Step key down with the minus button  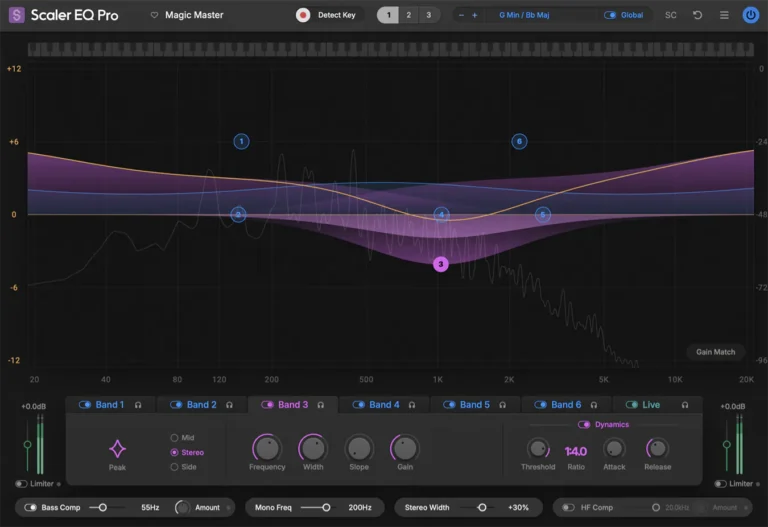[461, 15]
